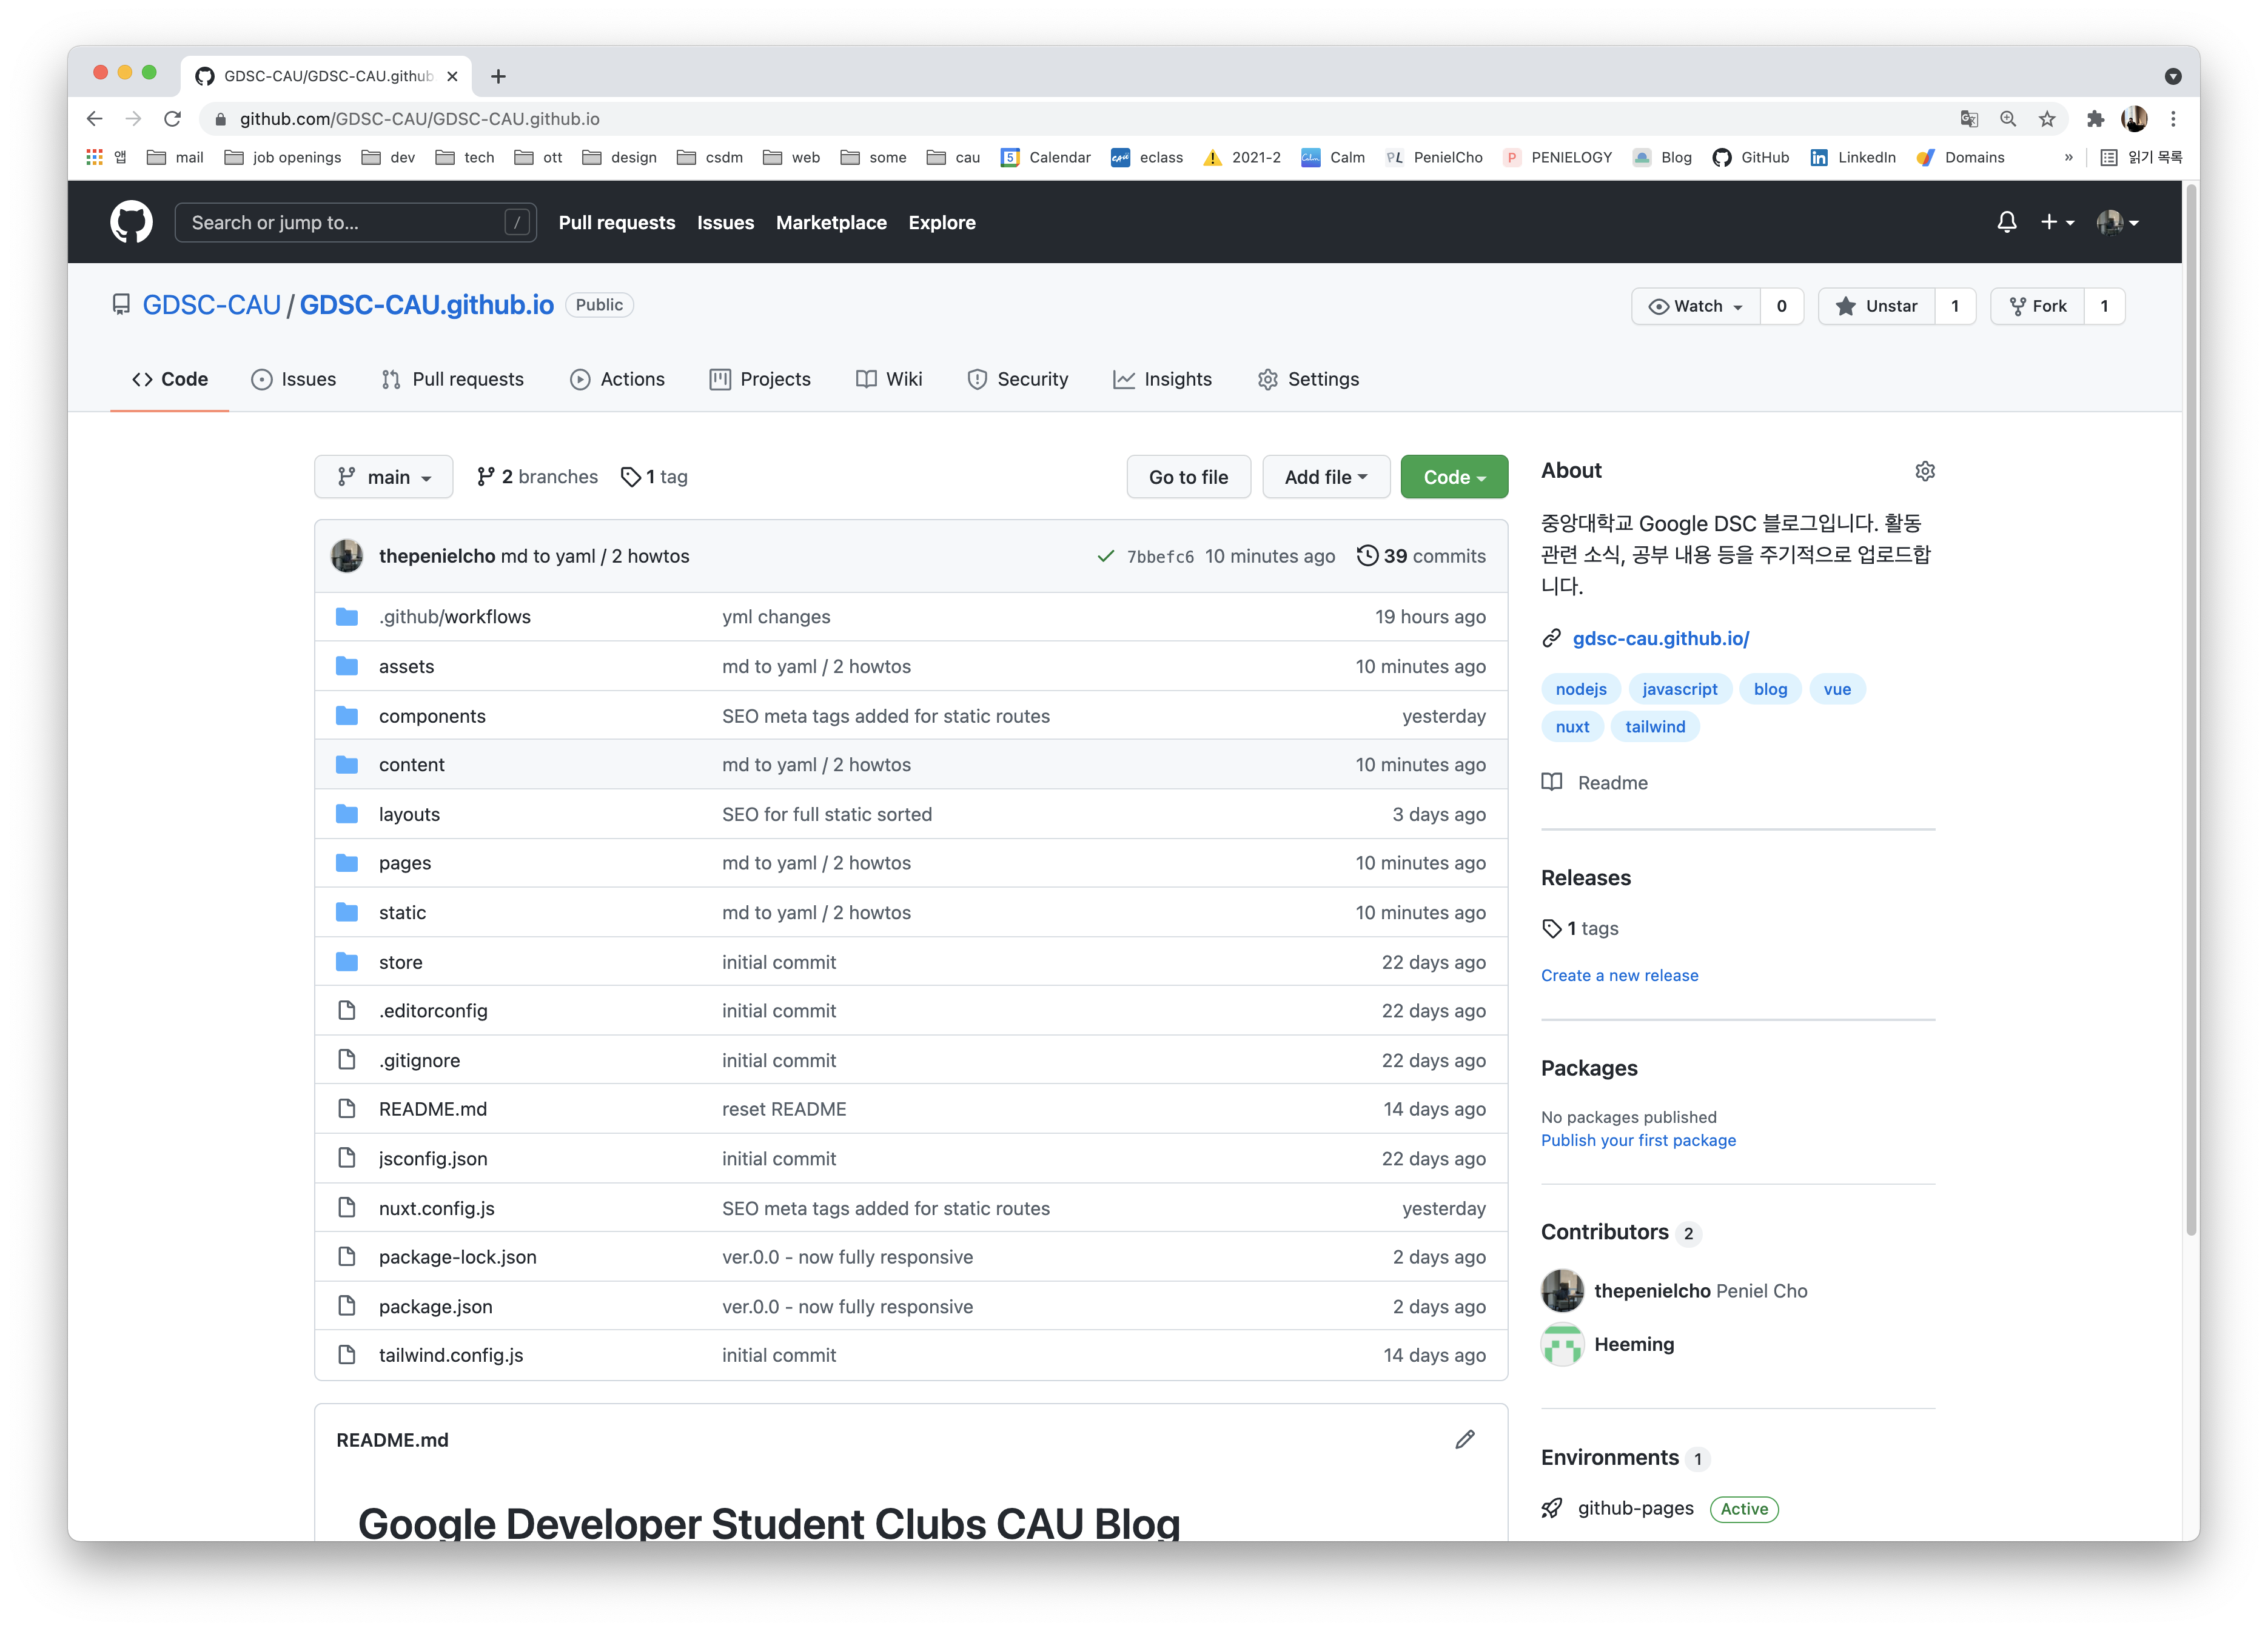Click the translate page icon

click(x=1969, y=119)
